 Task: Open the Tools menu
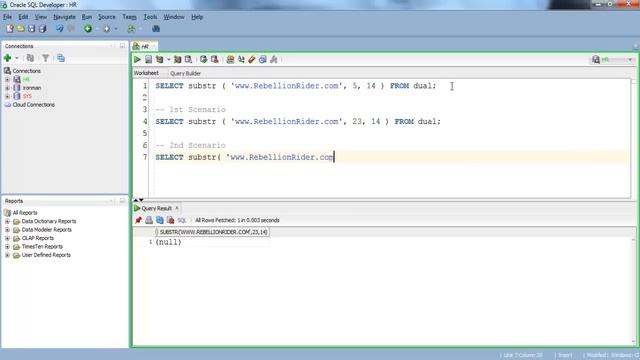(x=150, y=17)
